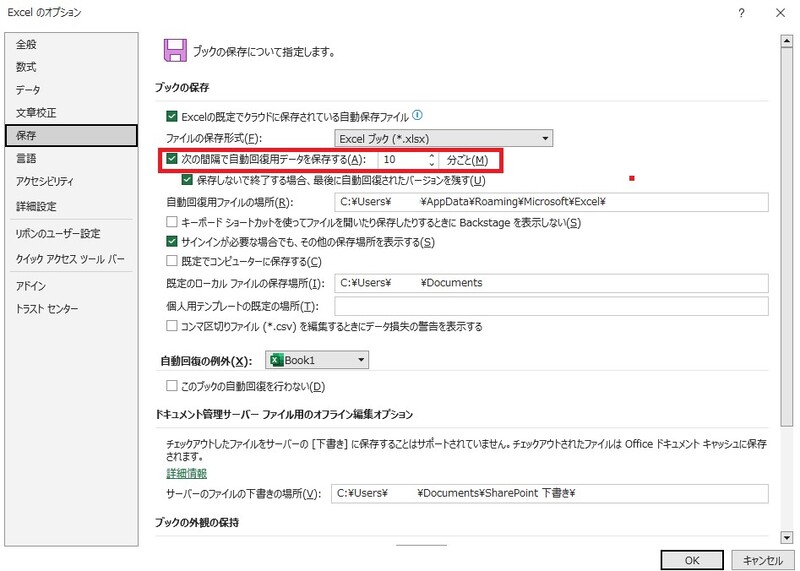Click the AutoRecover file location field
800x571 pixels.
pos(552,202)
